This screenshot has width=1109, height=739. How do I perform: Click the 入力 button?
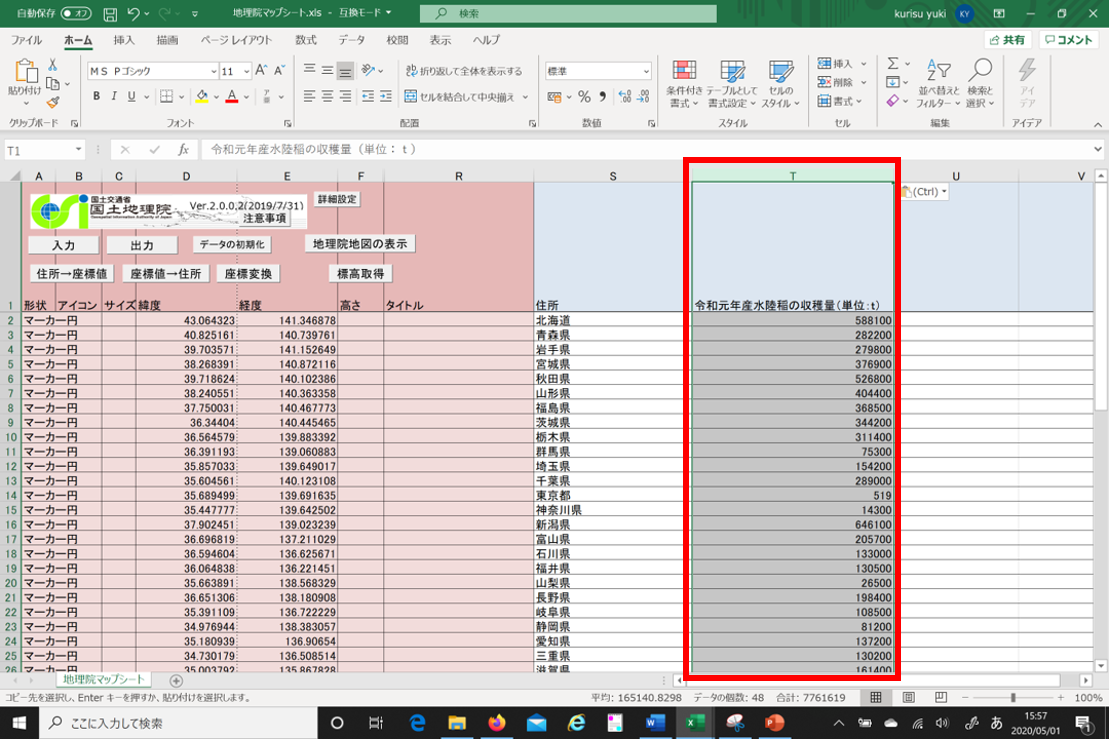coord(64,245)
